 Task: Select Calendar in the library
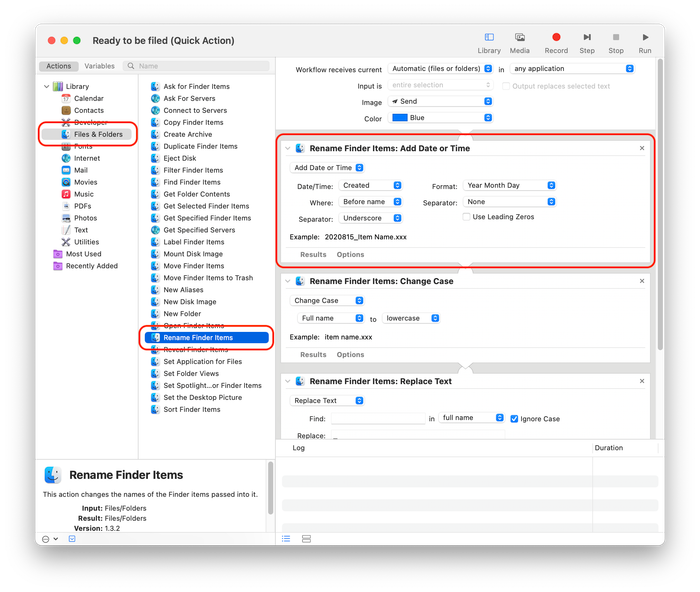pyautogui.click(x=88, y=98)
